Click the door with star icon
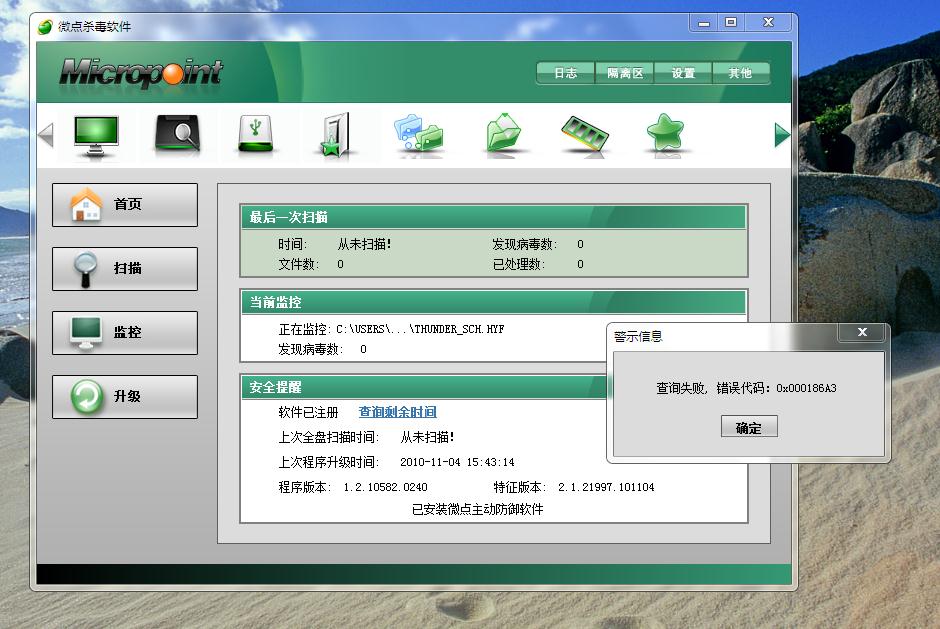The width and height of the screenshot is (940, 629). pos(335,135)
